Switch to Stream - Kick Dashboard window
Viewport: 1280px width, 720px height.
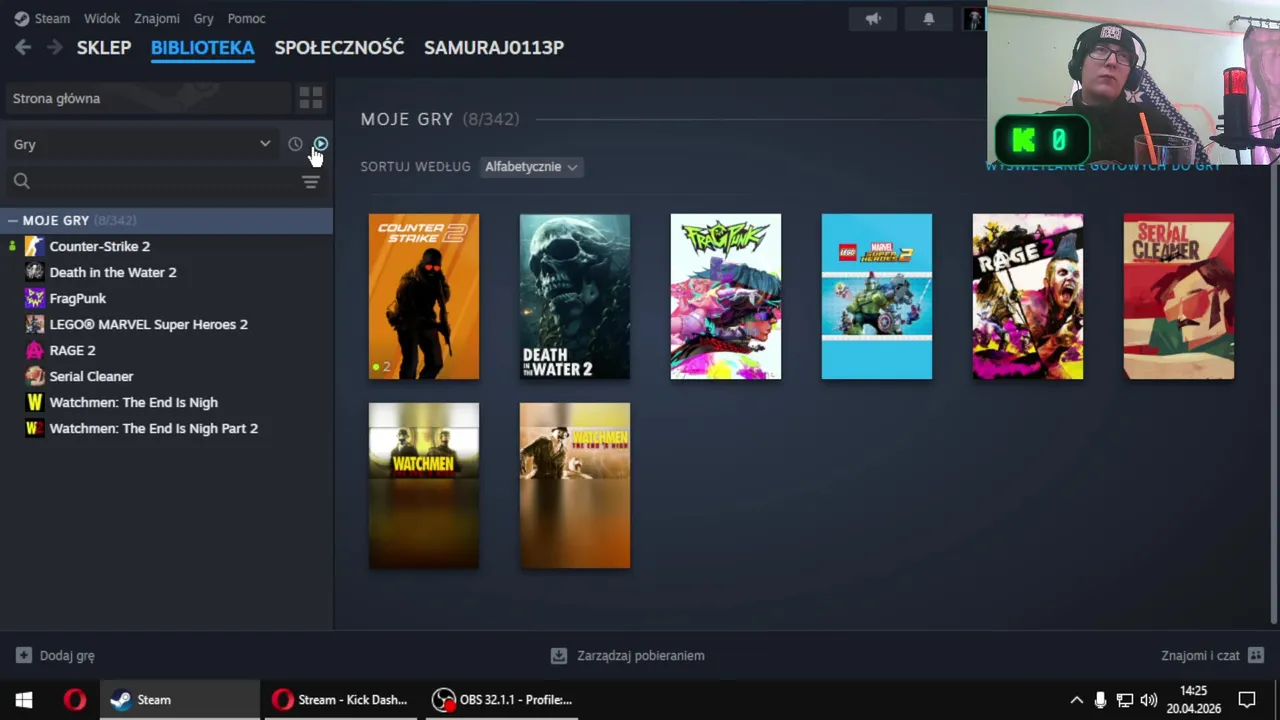tap(340, 700)
